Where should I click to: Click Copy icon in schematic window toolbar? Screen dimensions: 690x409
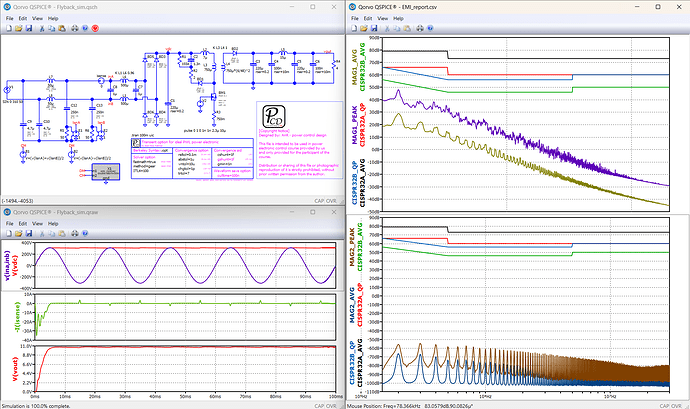(x=51, y=28)
